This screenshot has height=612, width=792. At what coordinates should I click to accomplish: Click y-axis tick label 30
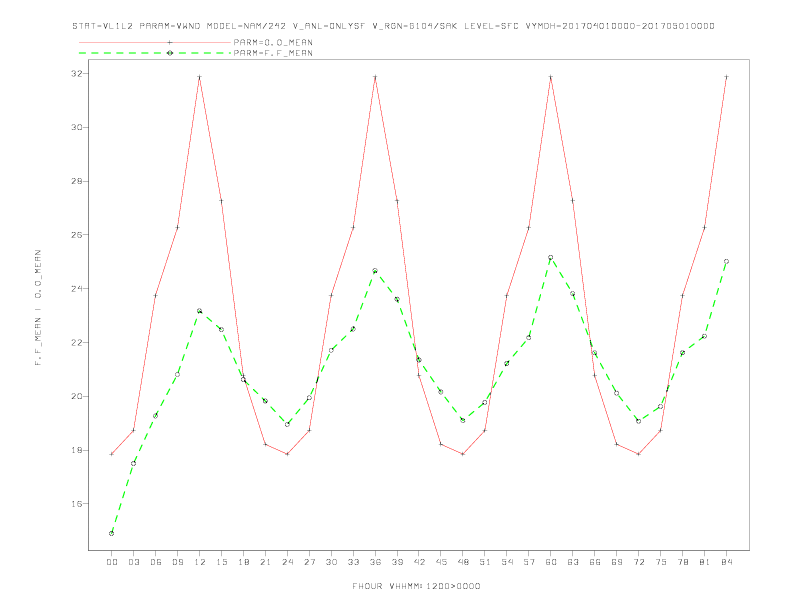pyautogui.click(x=76, y=127)
